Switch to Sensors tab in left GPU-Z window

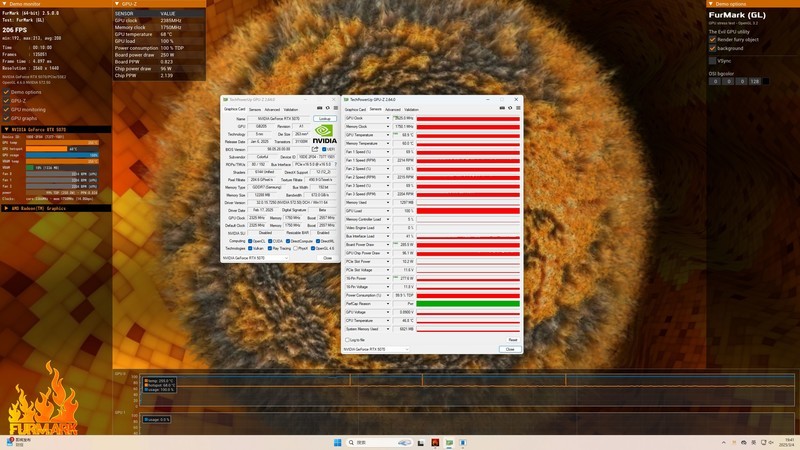coord(255,109)
